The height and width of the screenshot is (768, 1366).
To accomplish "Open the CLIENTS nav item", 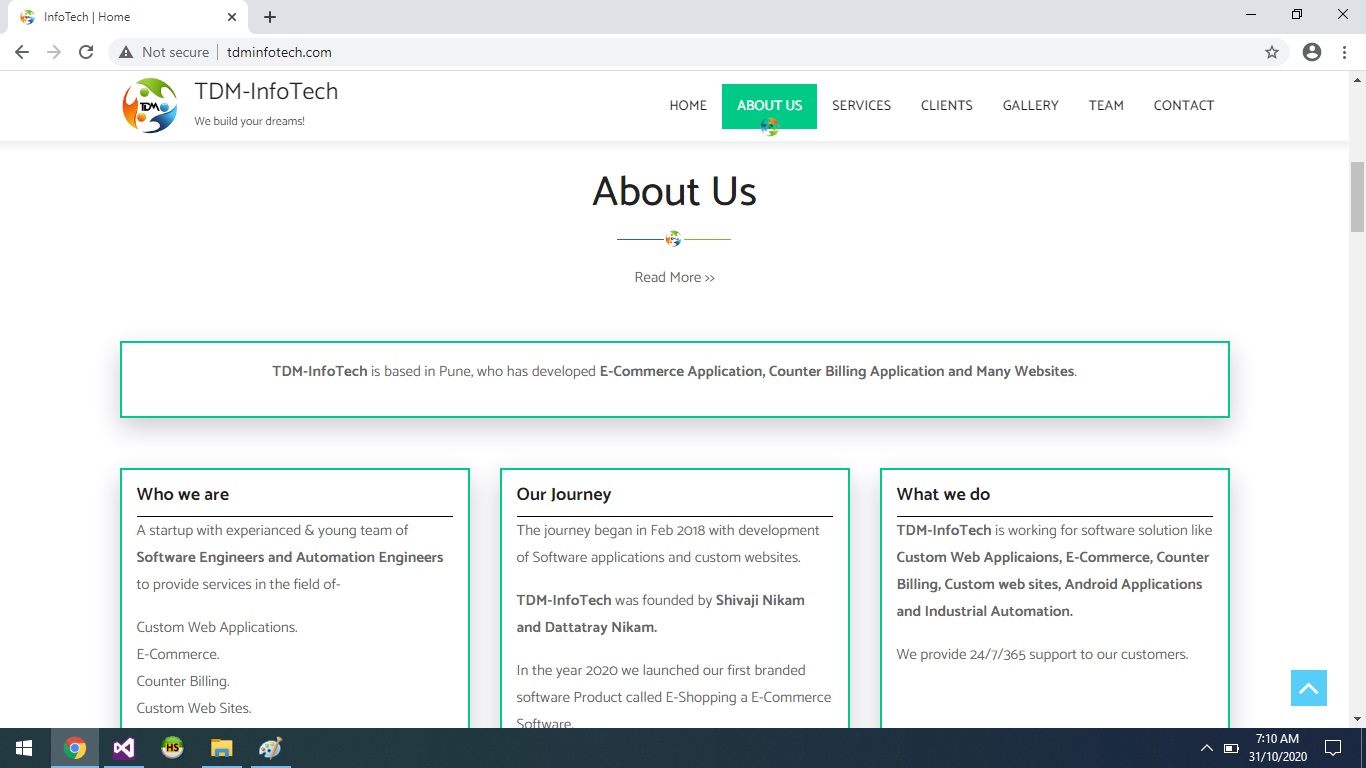I will [946, 105].
